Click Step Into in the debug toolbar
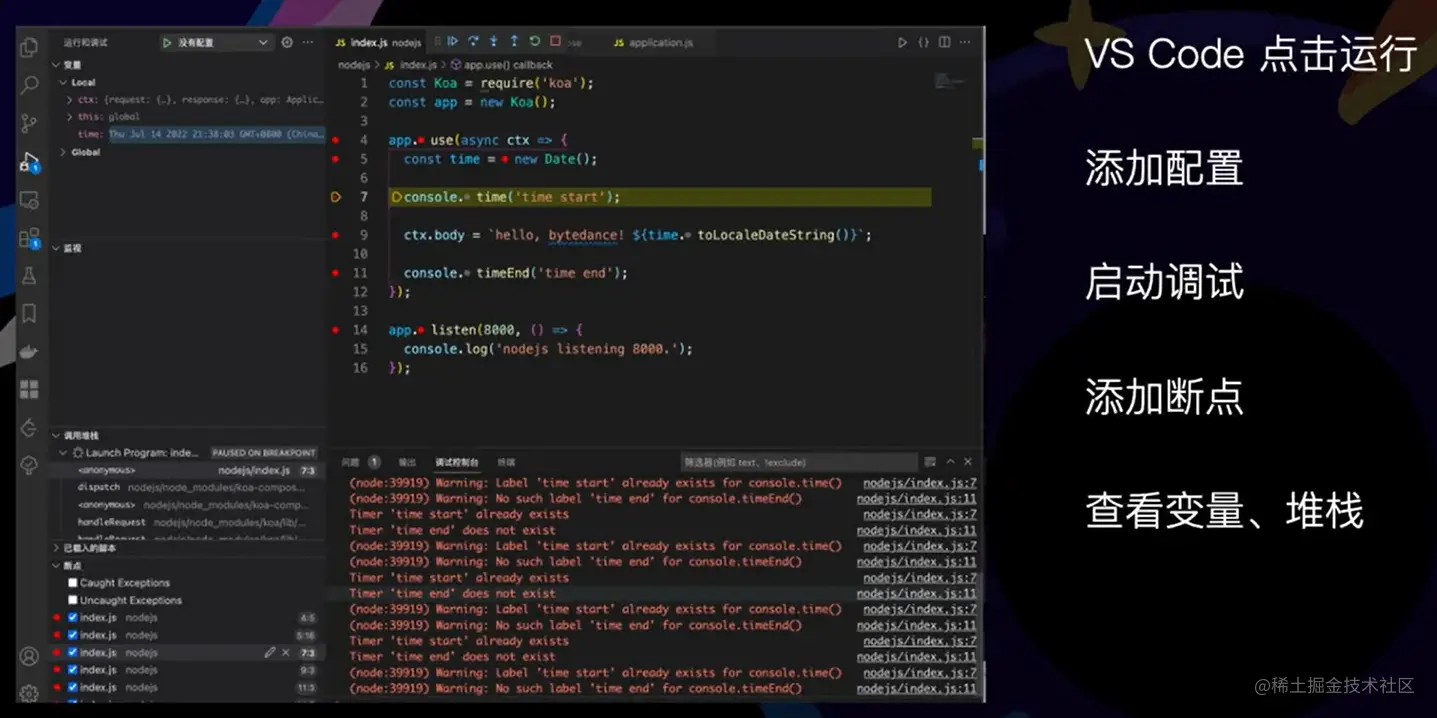The image size is (1437, 718). click(x=494, y=42)
